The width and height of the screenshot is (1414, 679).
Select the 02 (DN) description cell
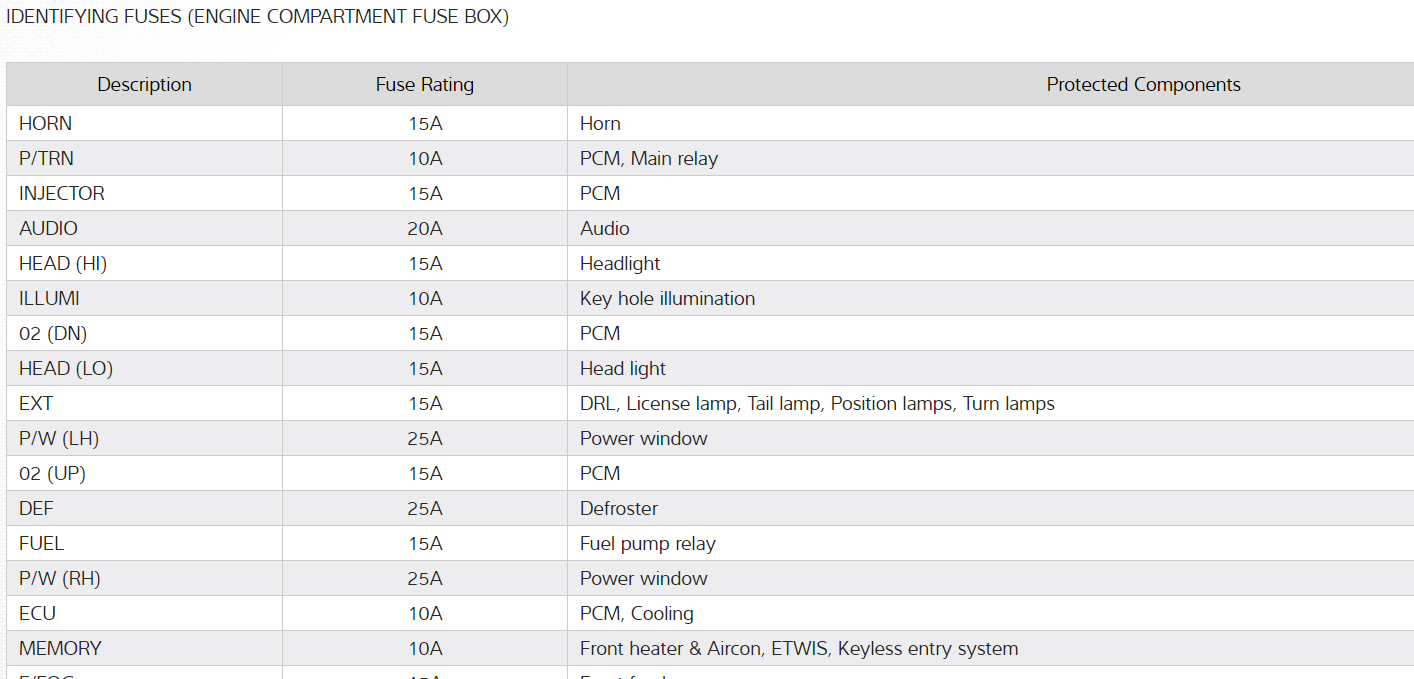53,334
